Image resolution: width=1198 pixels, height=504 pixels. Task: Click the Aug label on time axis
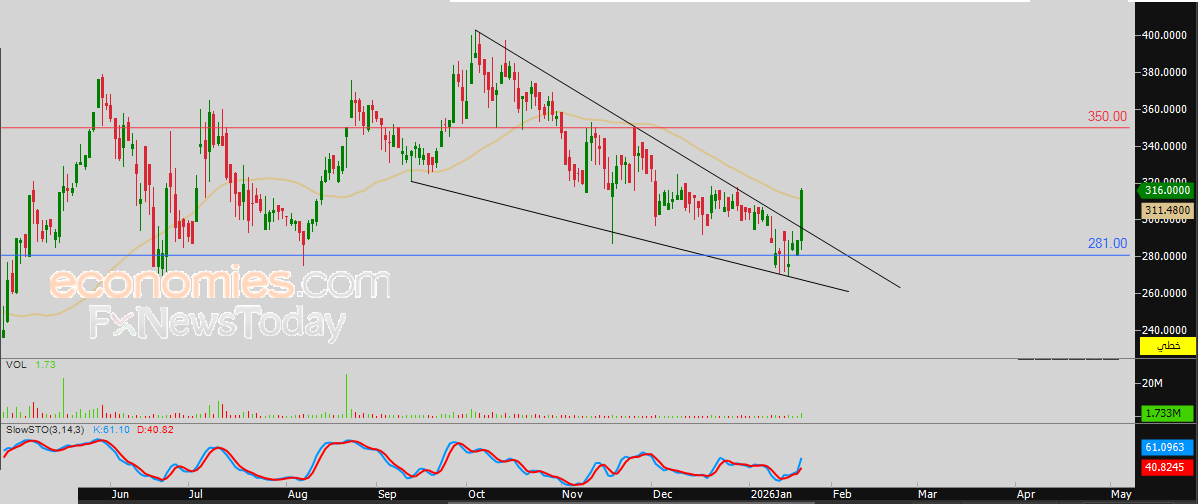point(297,495)
